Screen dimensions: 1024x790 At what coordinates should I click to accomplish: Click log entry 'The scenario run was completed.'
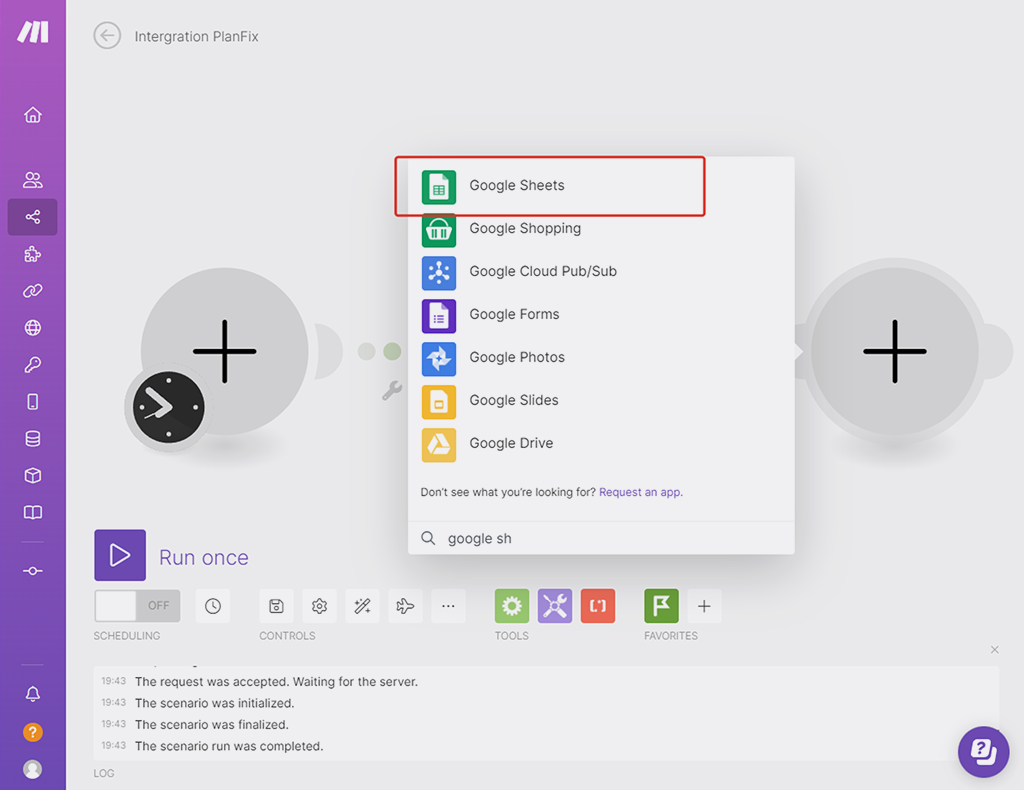(229, 746)
